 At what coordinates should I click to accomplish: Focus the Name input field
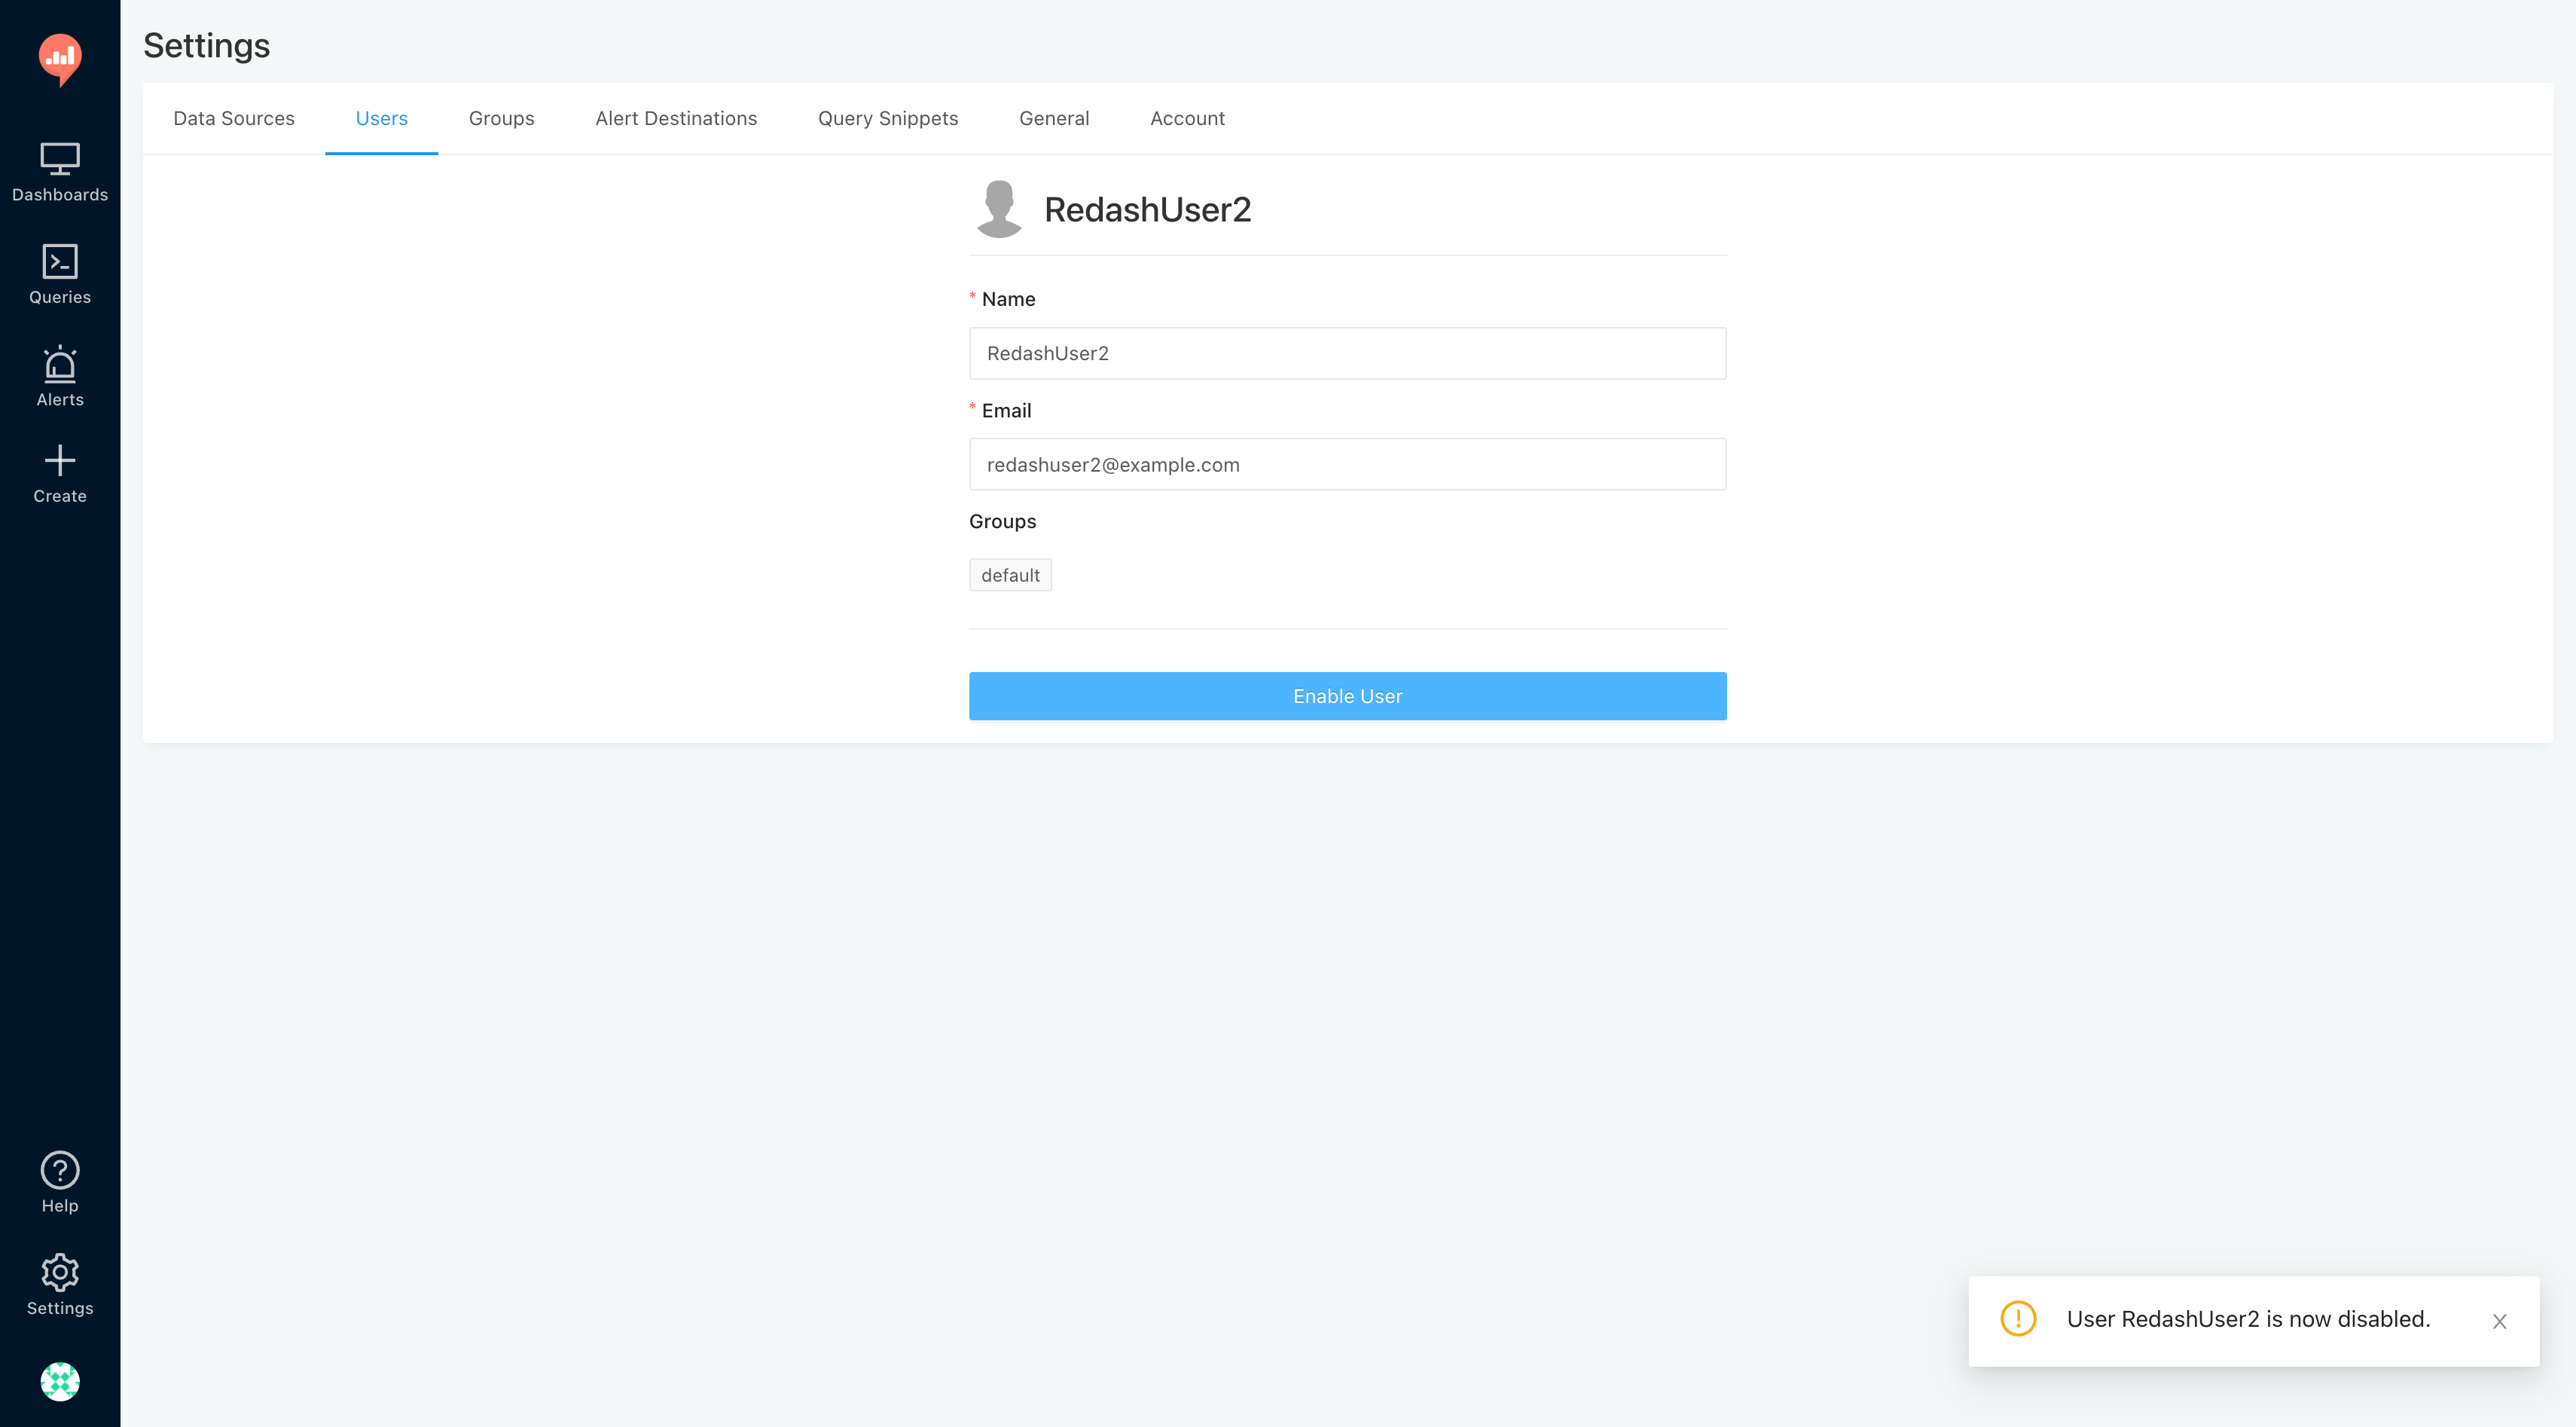pyautogui.click(x=1347, y=353)
